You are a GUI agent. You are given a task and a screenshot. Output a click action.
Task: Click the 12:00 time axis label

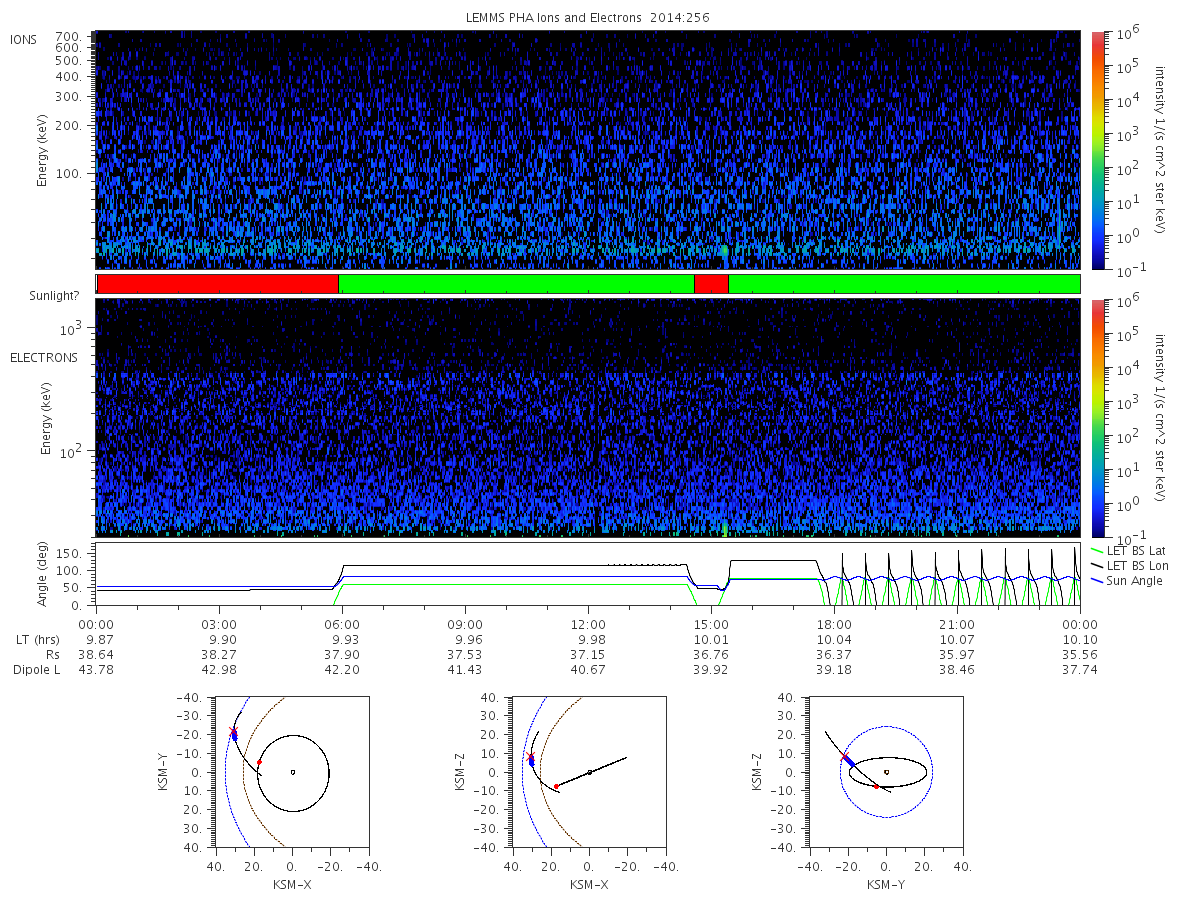[588, 625]
